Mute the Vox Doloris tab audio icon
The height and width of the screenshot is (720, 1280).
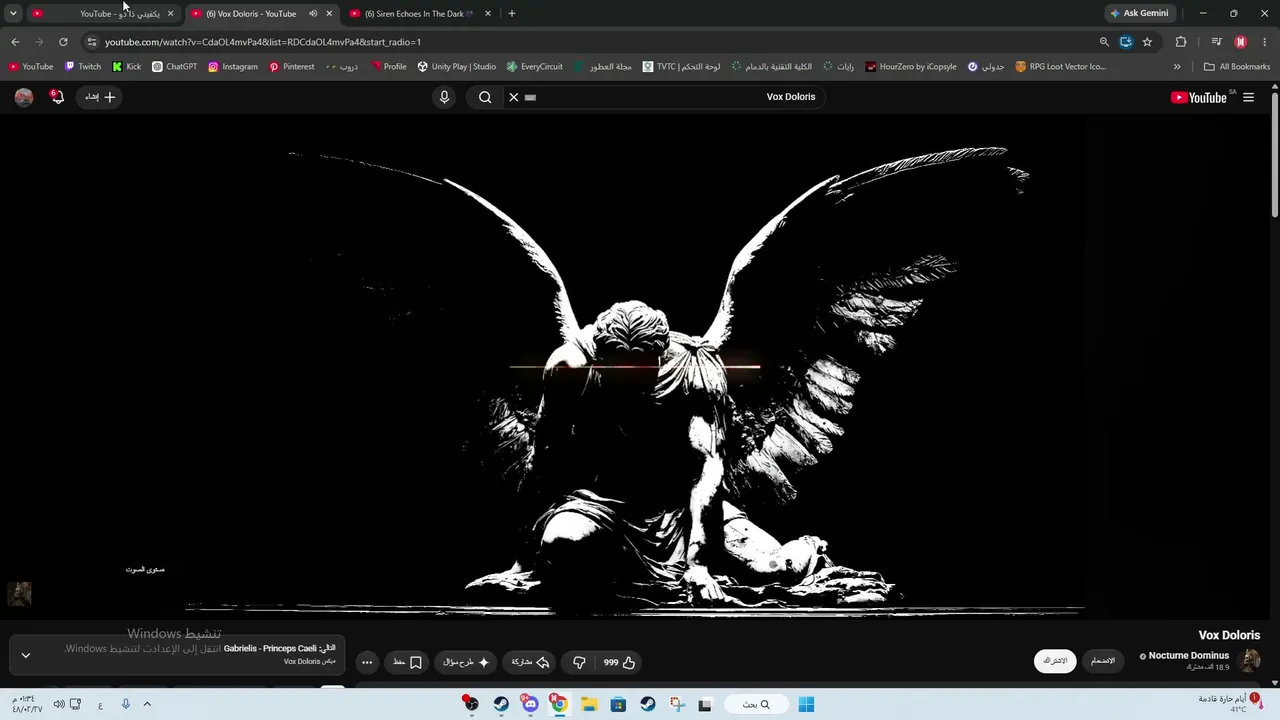(x=313, y=14)
